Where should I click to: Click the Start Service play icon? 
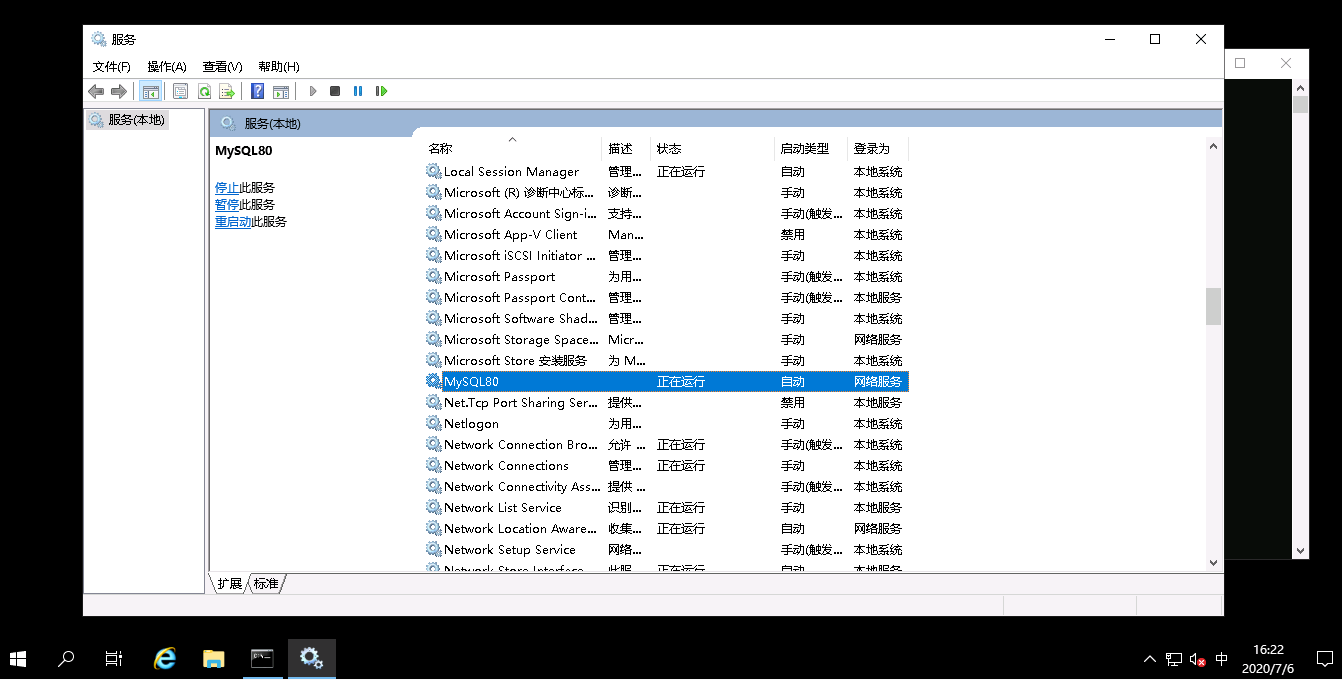point(313,91)
